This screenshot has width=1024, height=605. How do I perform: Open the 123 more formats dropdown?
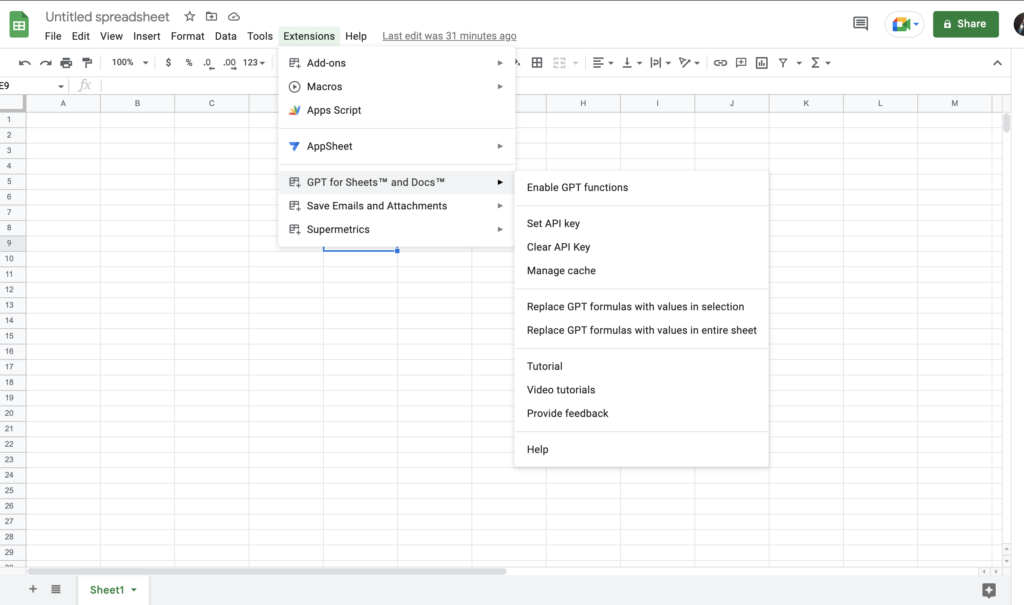click(x=253, y=63)
